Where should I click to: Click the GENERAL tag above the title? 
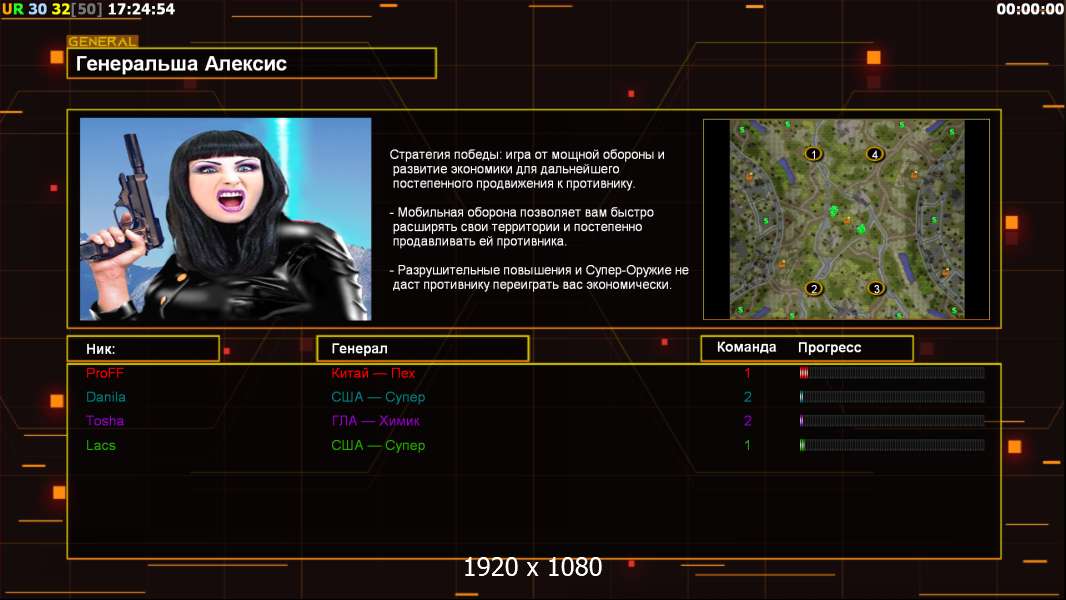tap(102, 42)
